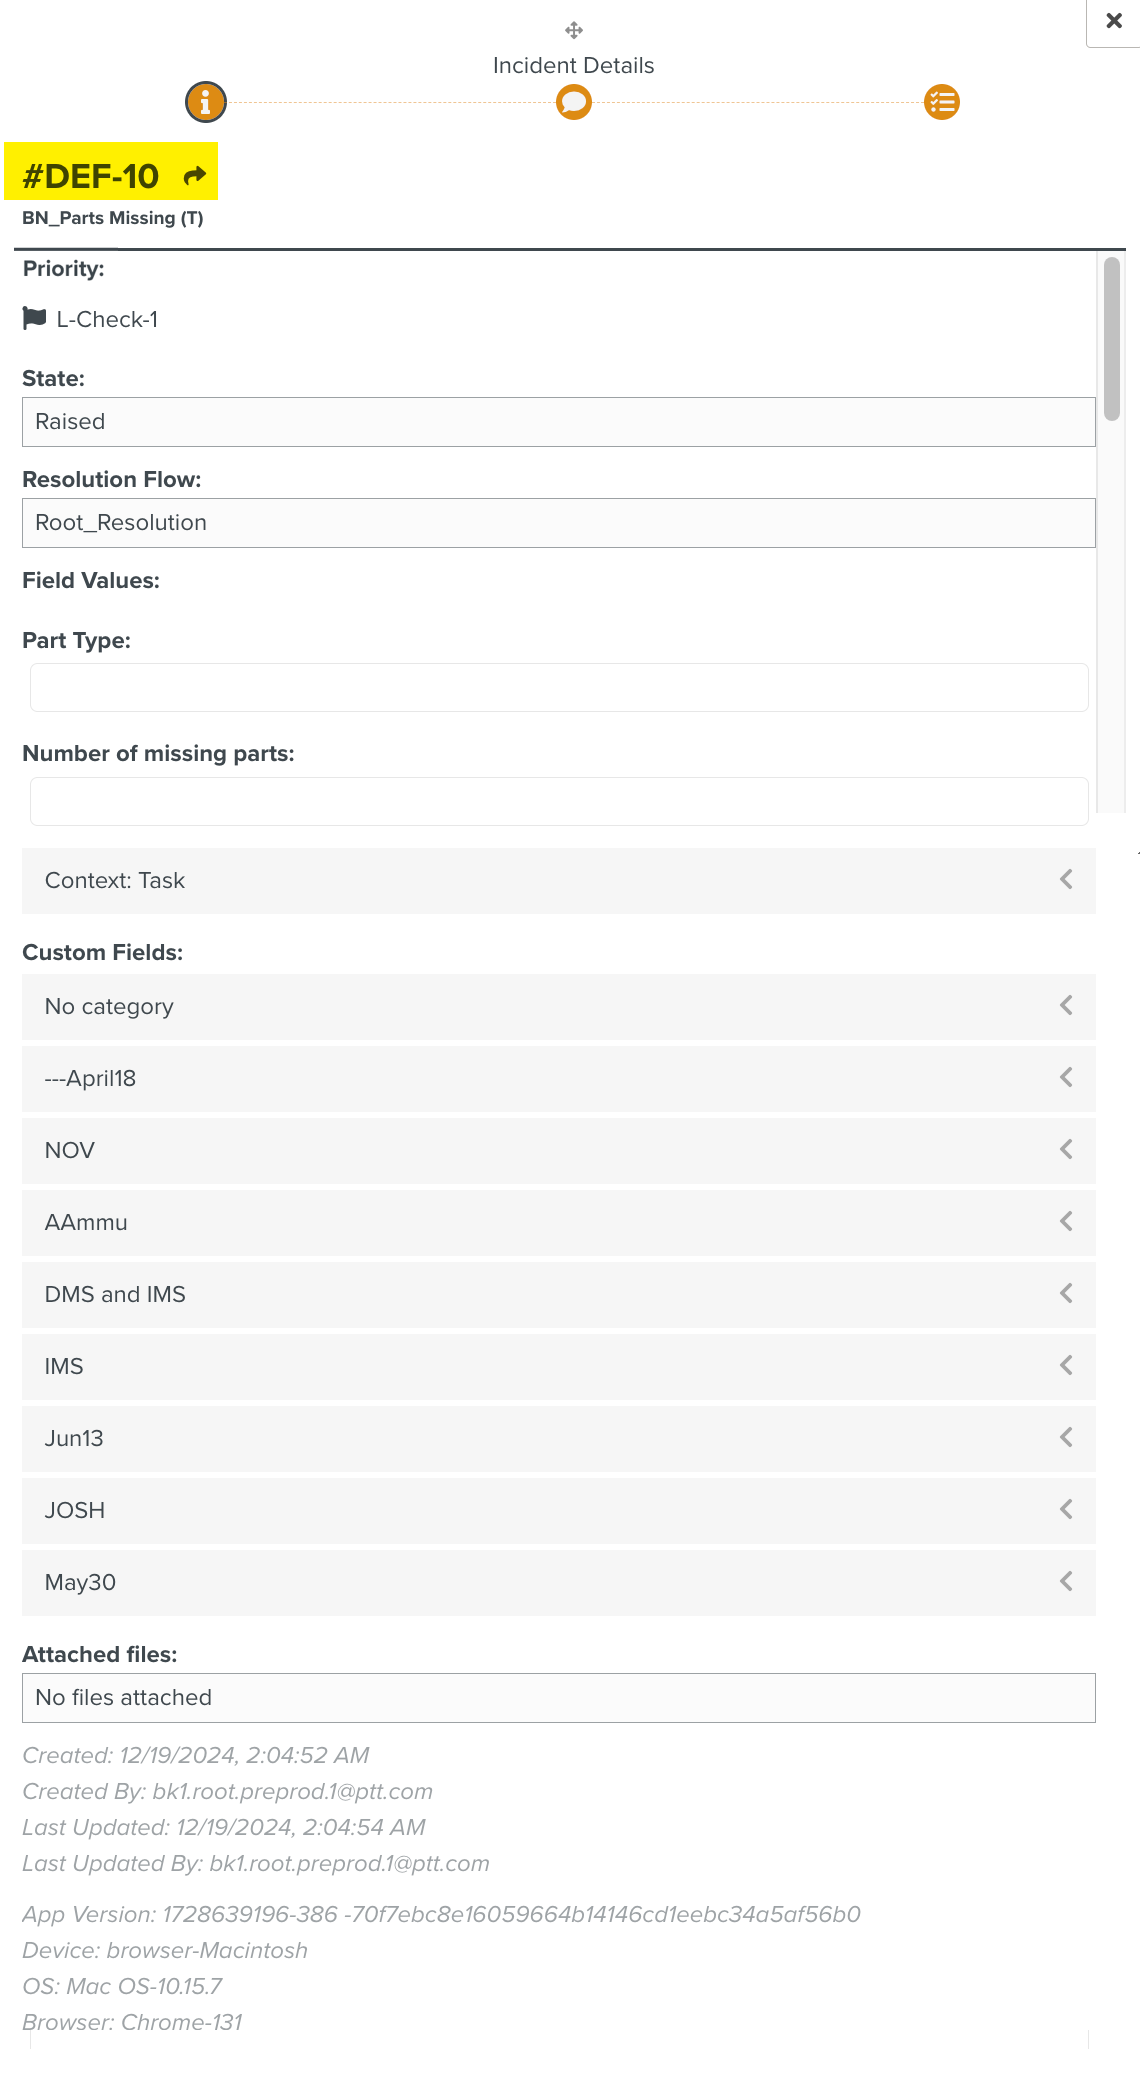Click the Number of missing parts field

point(558,802)
